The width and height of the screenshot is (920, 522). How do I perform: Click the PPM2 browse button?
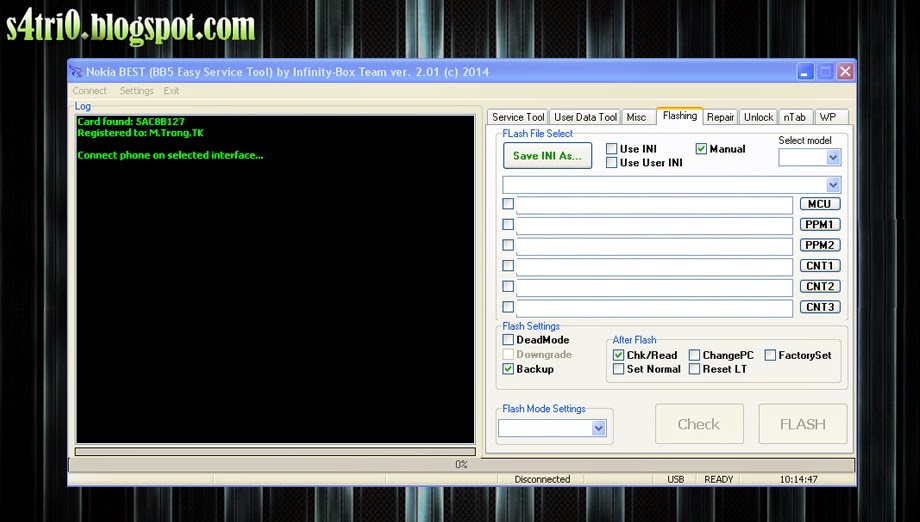click(820, 245)
